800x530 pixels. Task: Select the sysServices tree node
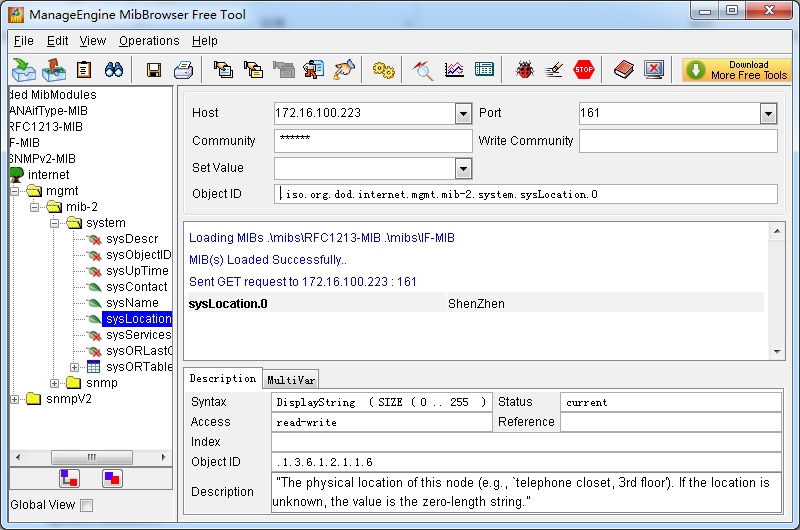click(138, 335)
